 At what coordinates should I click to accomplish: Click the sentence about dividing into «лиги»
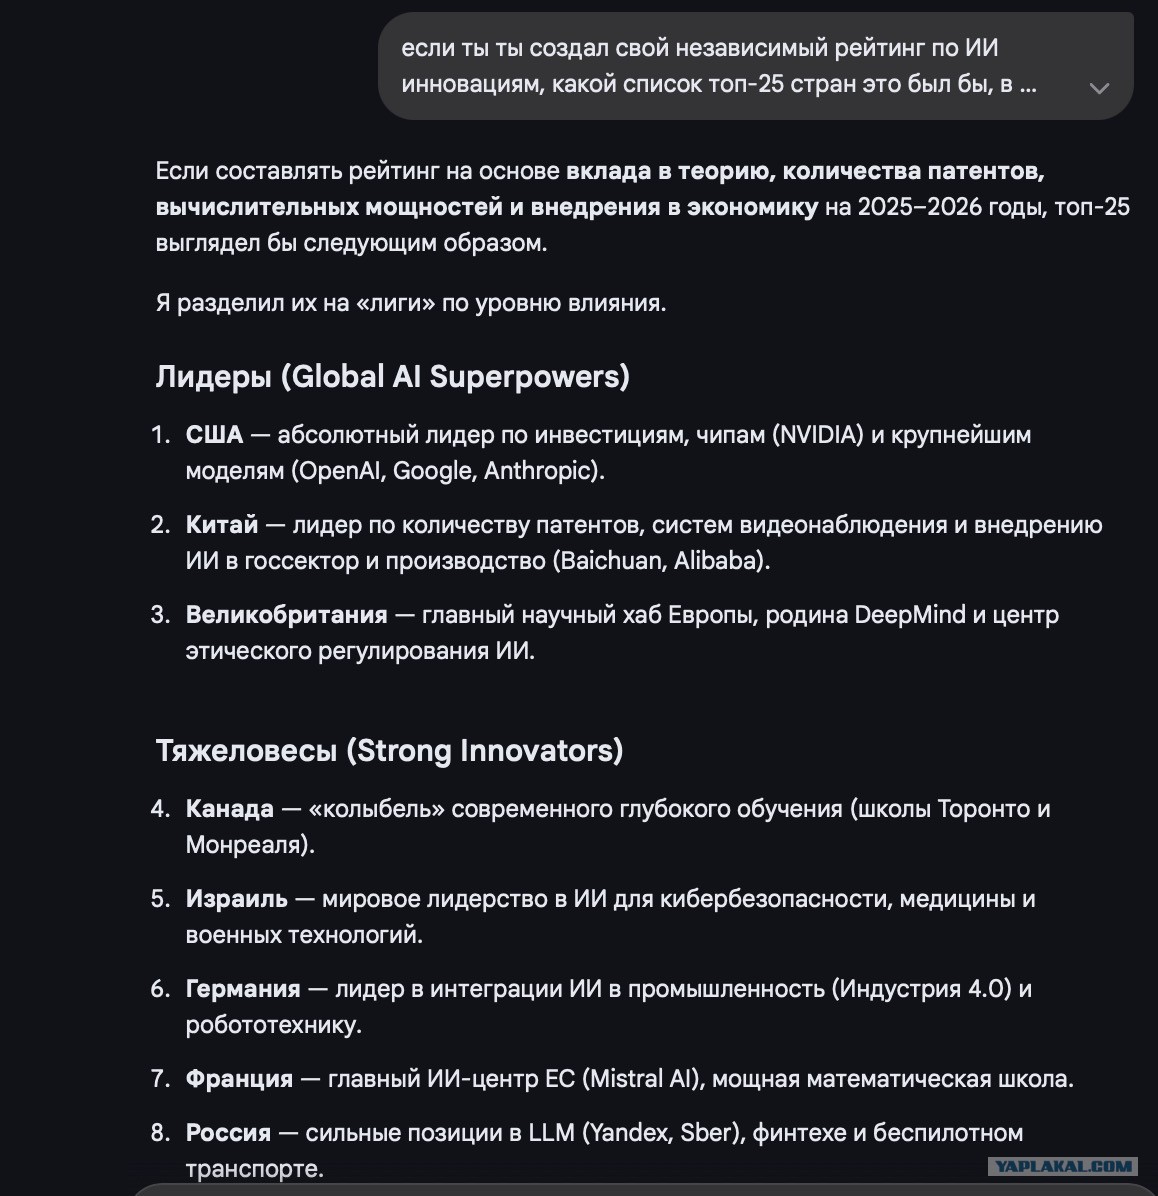coord(410,303)
